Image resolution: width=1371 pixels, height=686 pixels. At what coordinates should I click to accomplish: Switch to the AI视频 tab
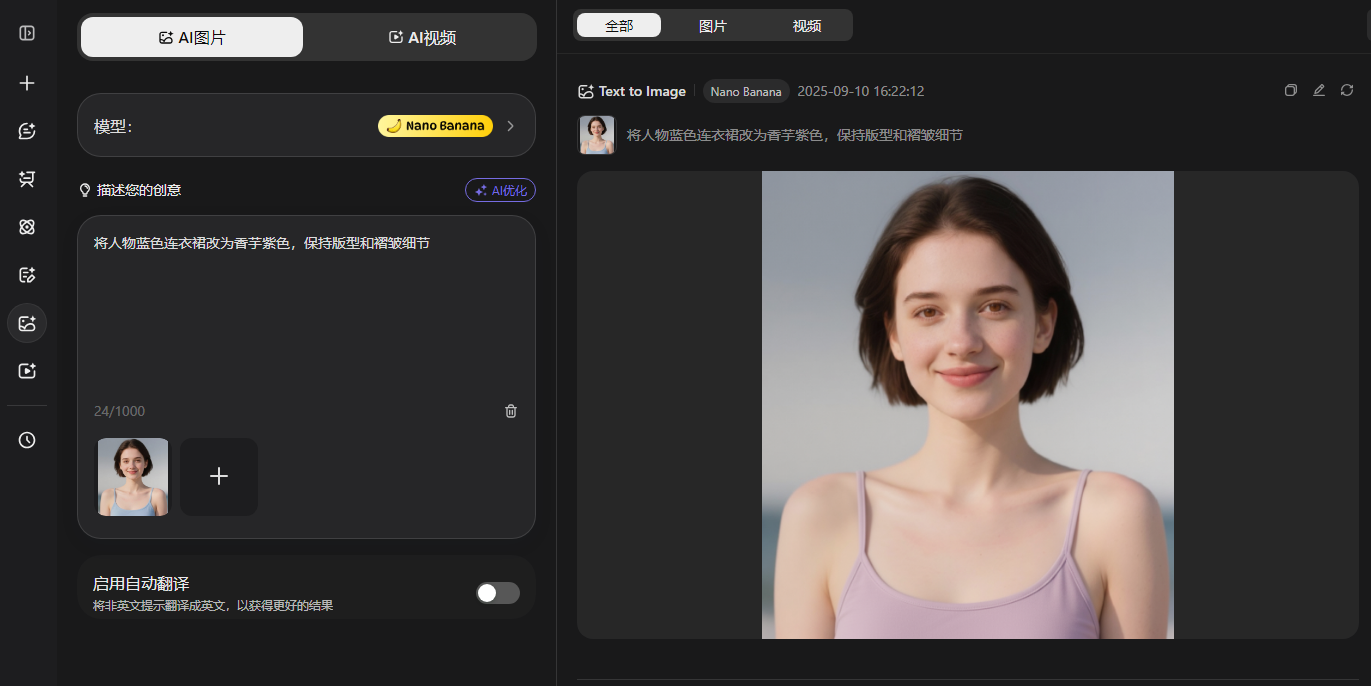point(422,37)
